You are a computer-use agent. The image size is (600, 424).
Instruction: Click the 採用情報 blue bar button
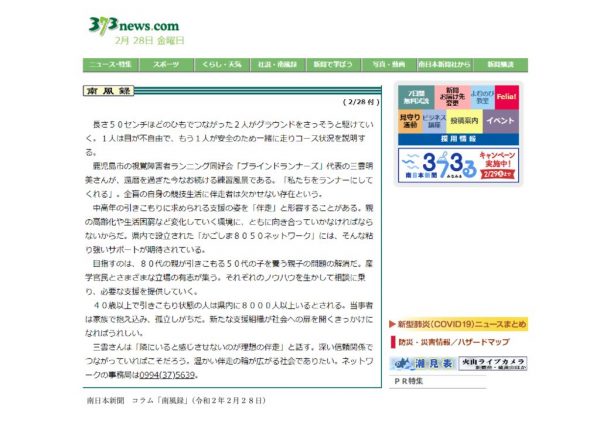(459, 139)
